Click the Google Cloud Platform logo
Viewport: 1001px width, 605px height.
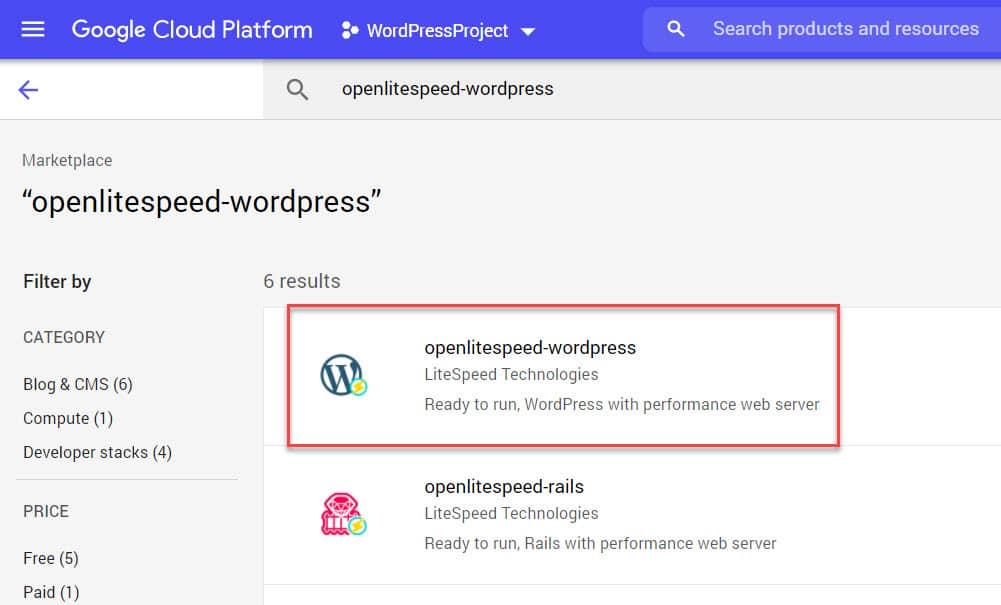pos(192,30)
